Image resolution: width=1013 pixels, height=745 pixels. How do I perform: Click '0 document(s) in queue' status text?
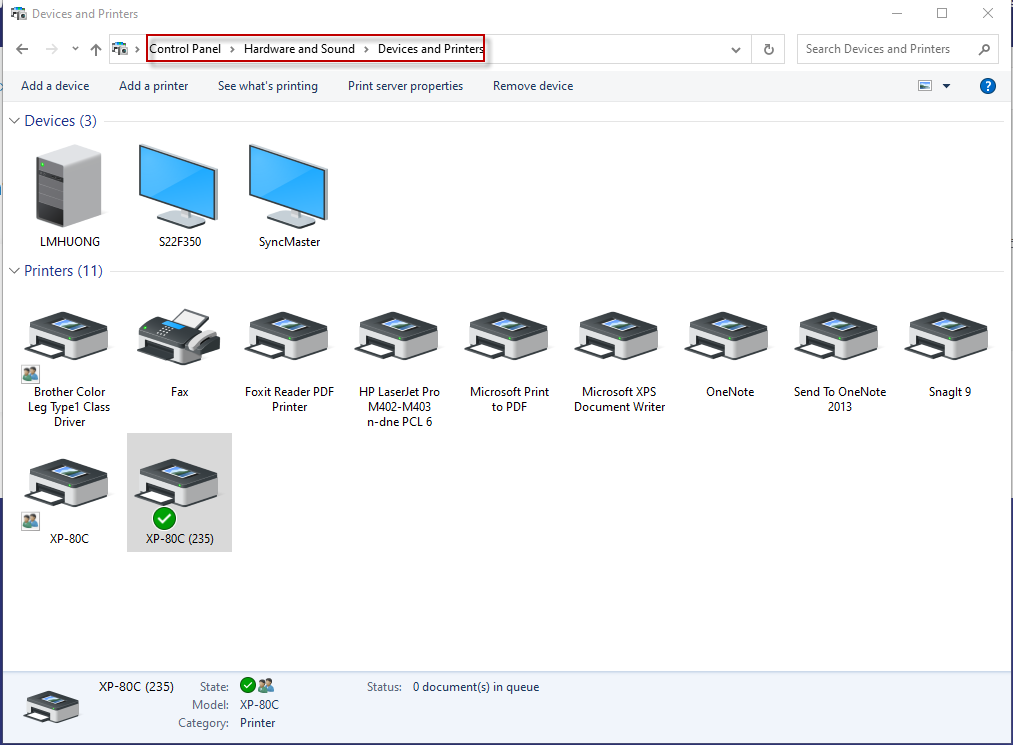coord(476,687)
